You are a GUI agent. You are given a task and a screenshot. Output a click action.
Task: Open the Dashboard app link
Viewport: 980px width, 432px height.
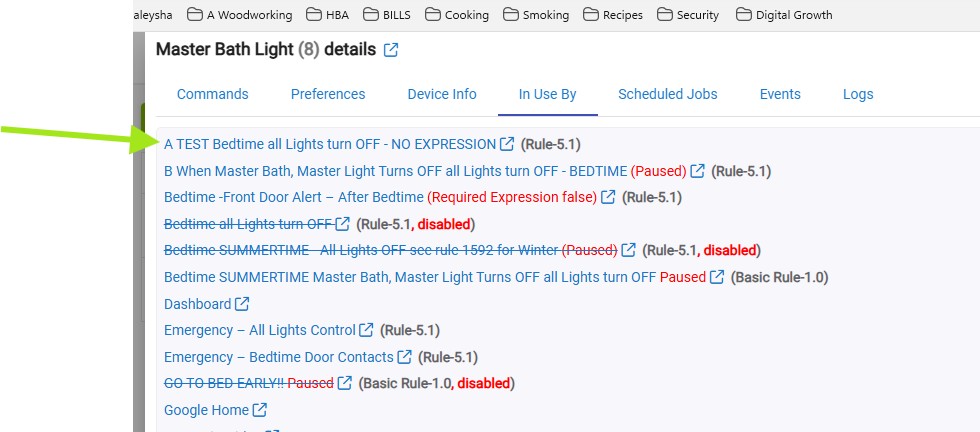click(x=198, y=304)
